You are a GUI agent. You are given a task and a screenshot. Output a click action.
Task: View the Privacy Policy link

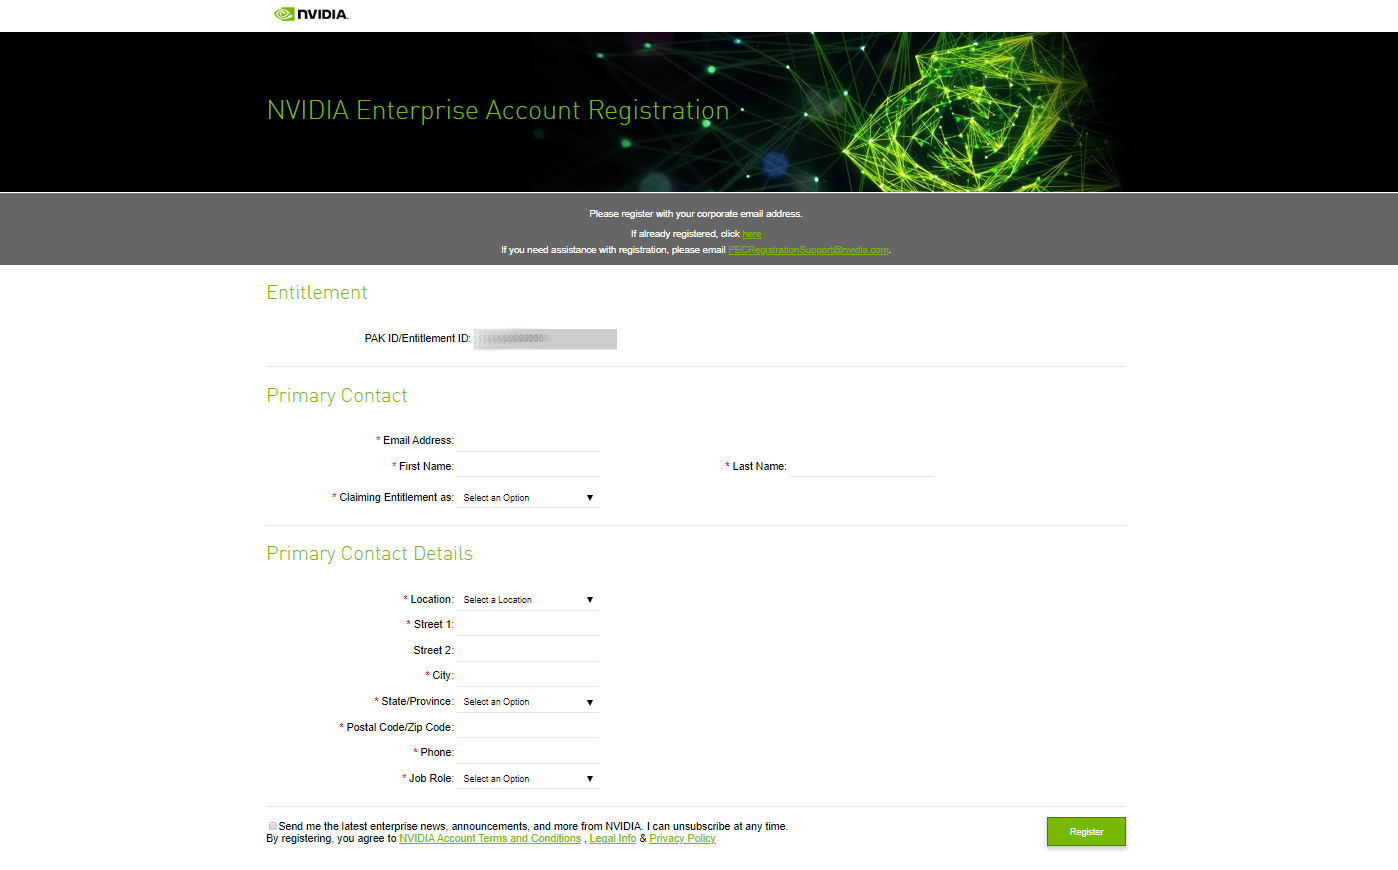coord(682,839)
